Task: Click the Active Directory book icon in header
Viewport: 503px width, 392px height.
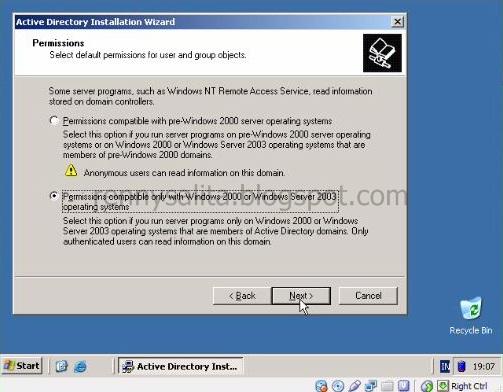Action: click(382, 53)
